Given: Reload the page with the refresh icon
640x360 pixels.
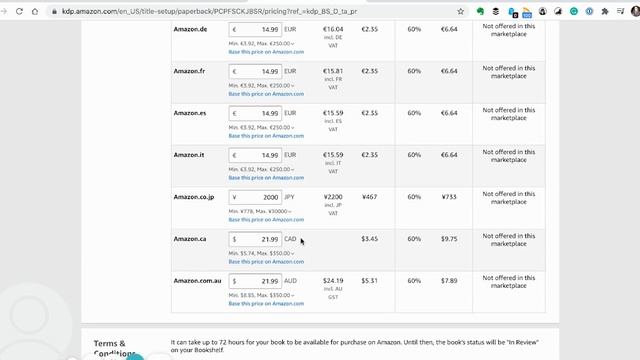Looking at the screenshot, I should point(19,11).
